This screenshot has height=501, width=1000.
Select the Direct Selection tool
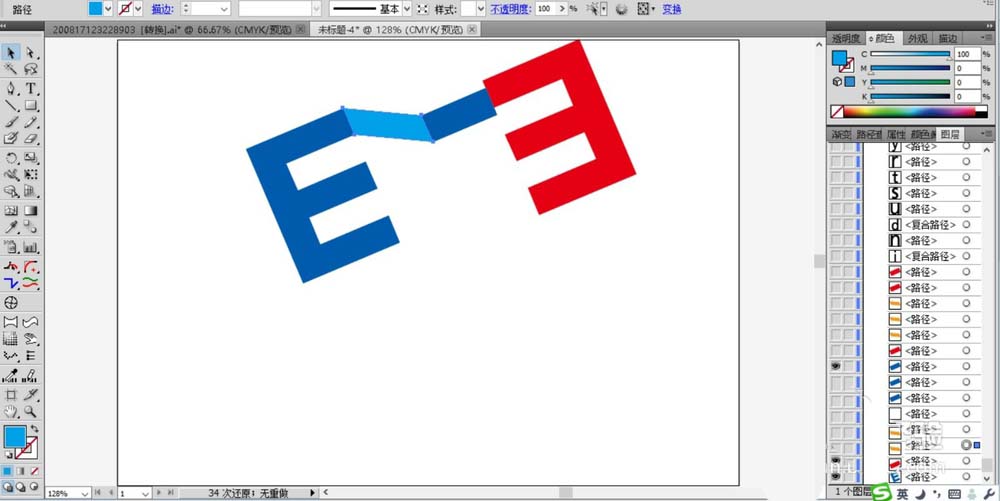30,52
